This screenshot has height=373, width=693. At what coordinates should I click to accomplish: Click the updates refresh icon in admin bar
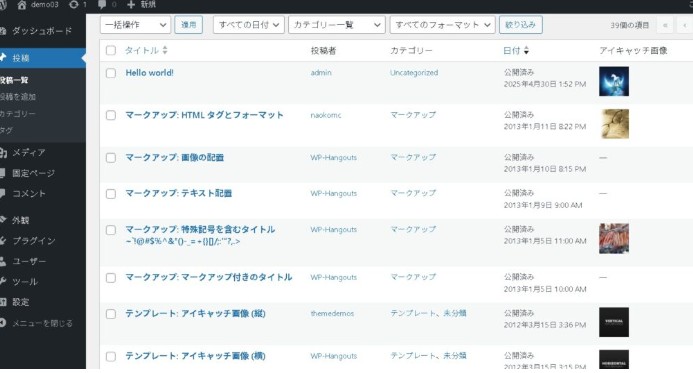pos(73,5)
